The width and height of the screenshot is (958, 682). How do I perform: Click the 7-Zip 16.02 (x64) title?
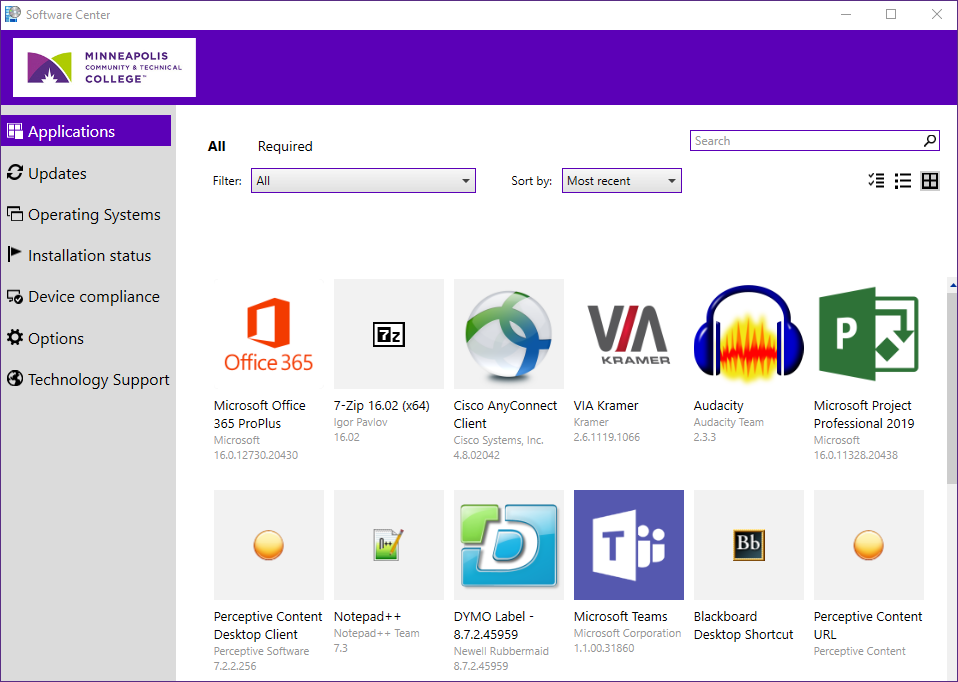pyautogui.click(x=382, y=405)
